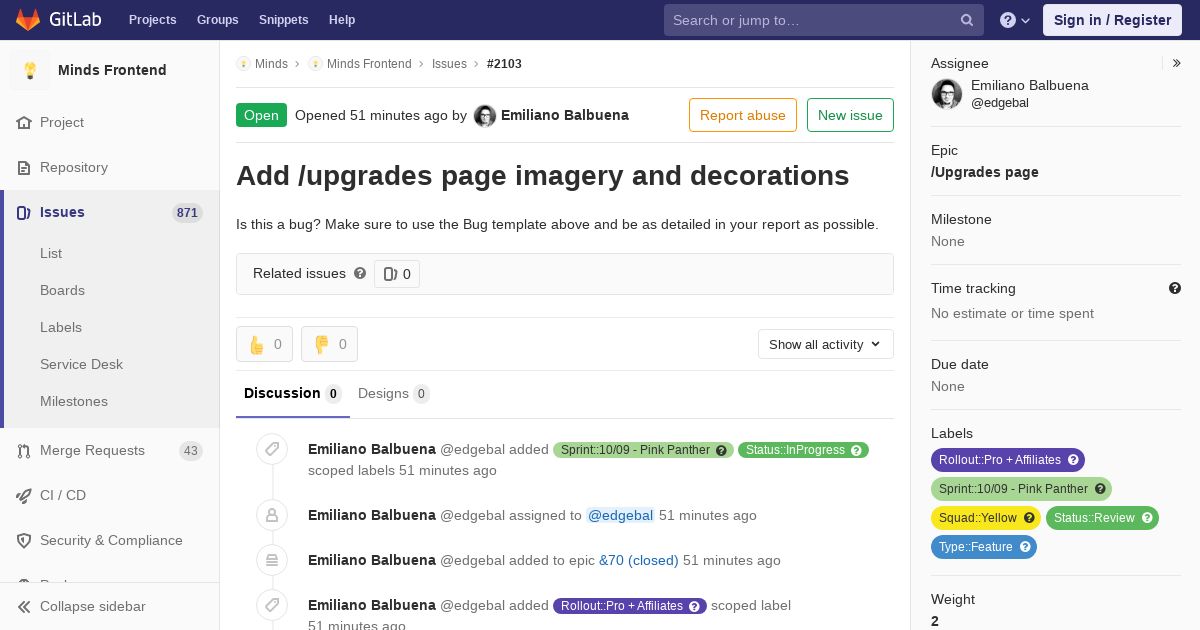Click help icon on Status::Review label
Screen dimensions: 1200x630
[x=1147, y=518]
